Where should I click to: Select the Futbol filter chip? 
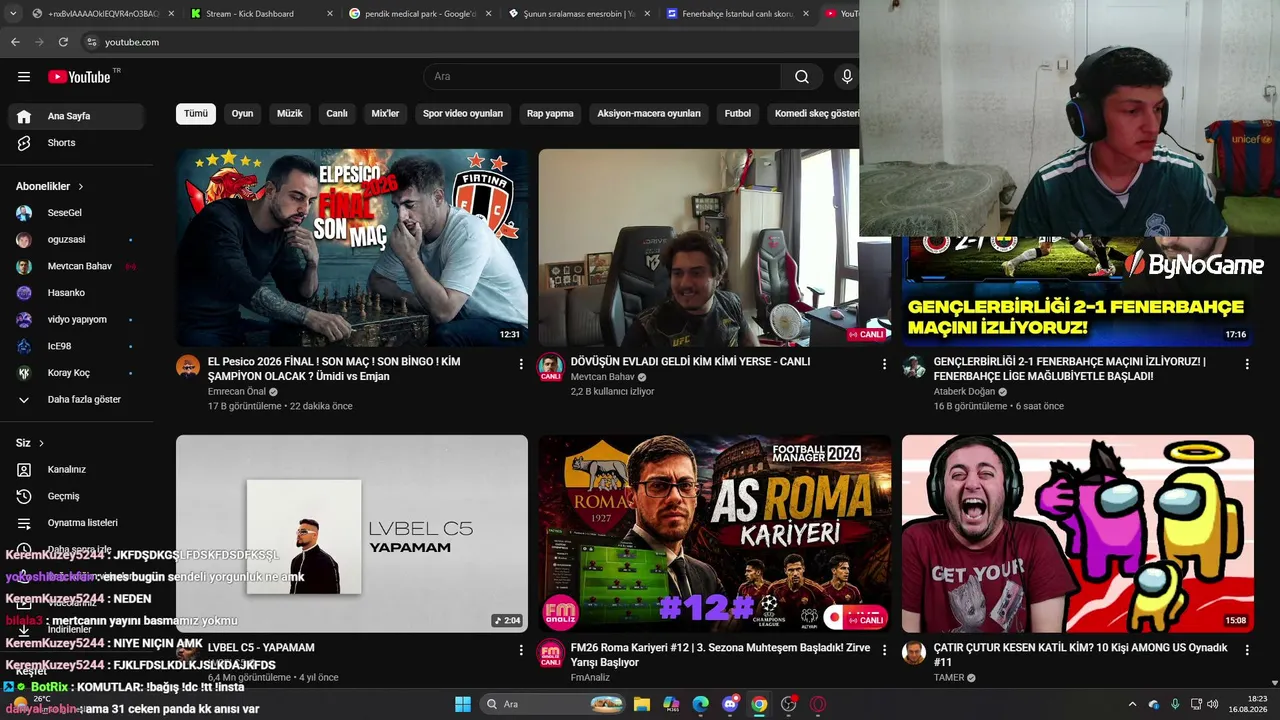tap(737, 114)
